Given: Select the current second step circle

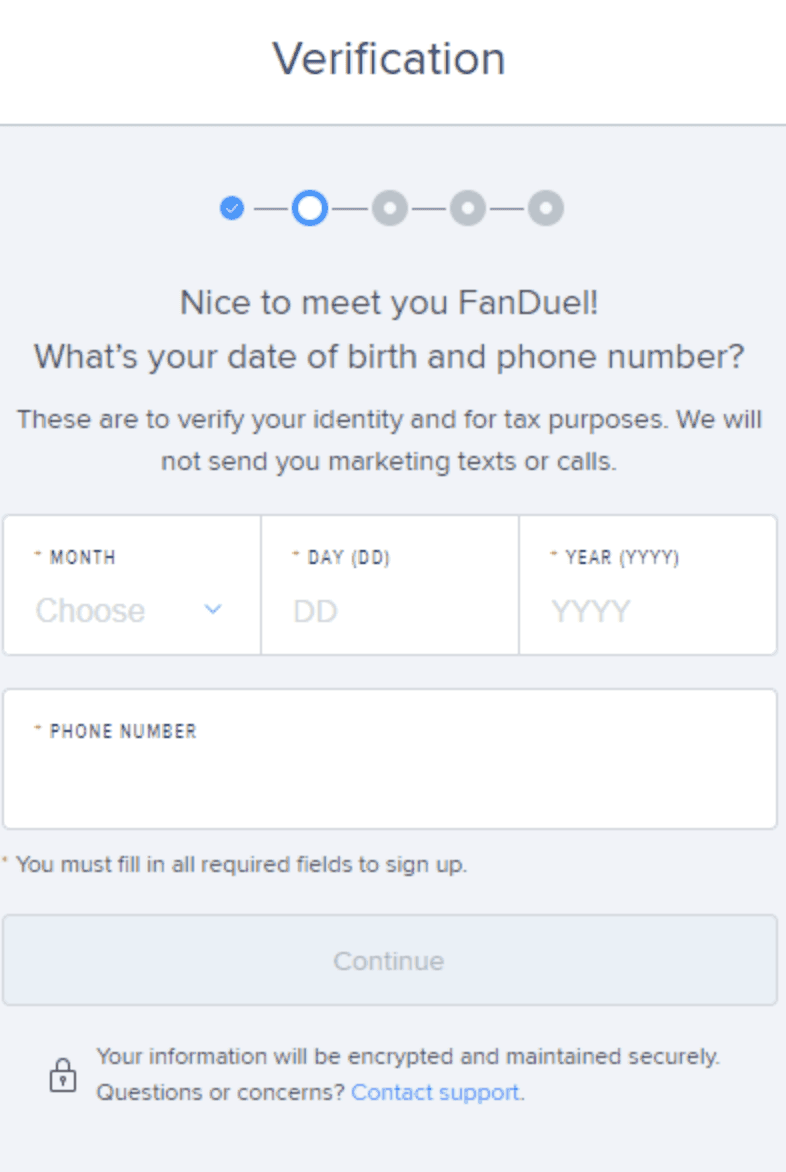Looking at the screenshot, I should point(310,208).
